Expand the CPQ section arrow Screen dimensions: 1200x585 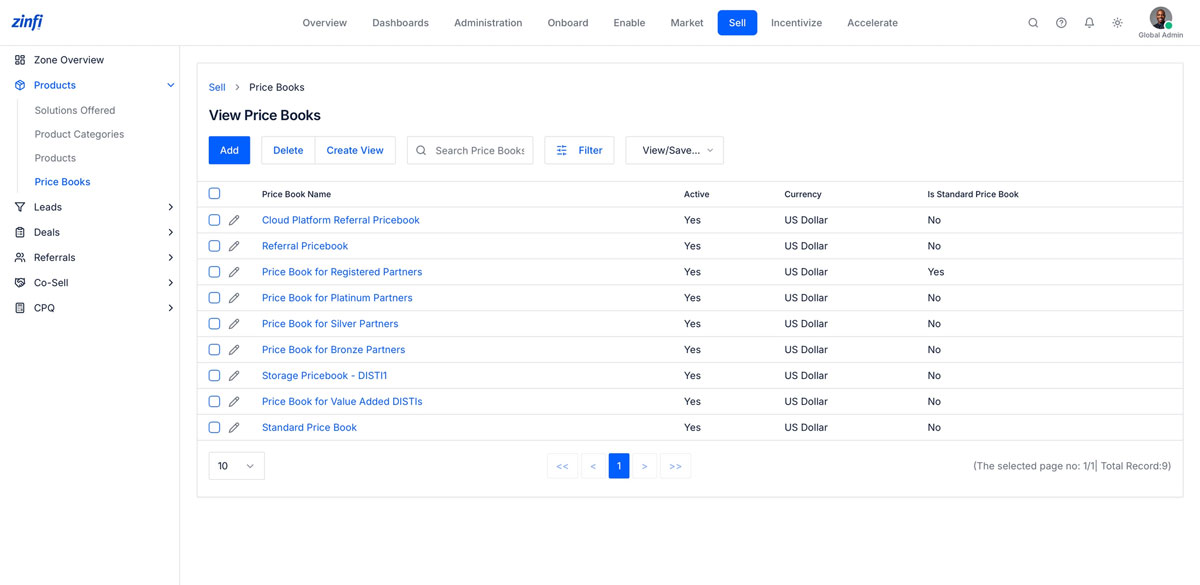[171, 308]
